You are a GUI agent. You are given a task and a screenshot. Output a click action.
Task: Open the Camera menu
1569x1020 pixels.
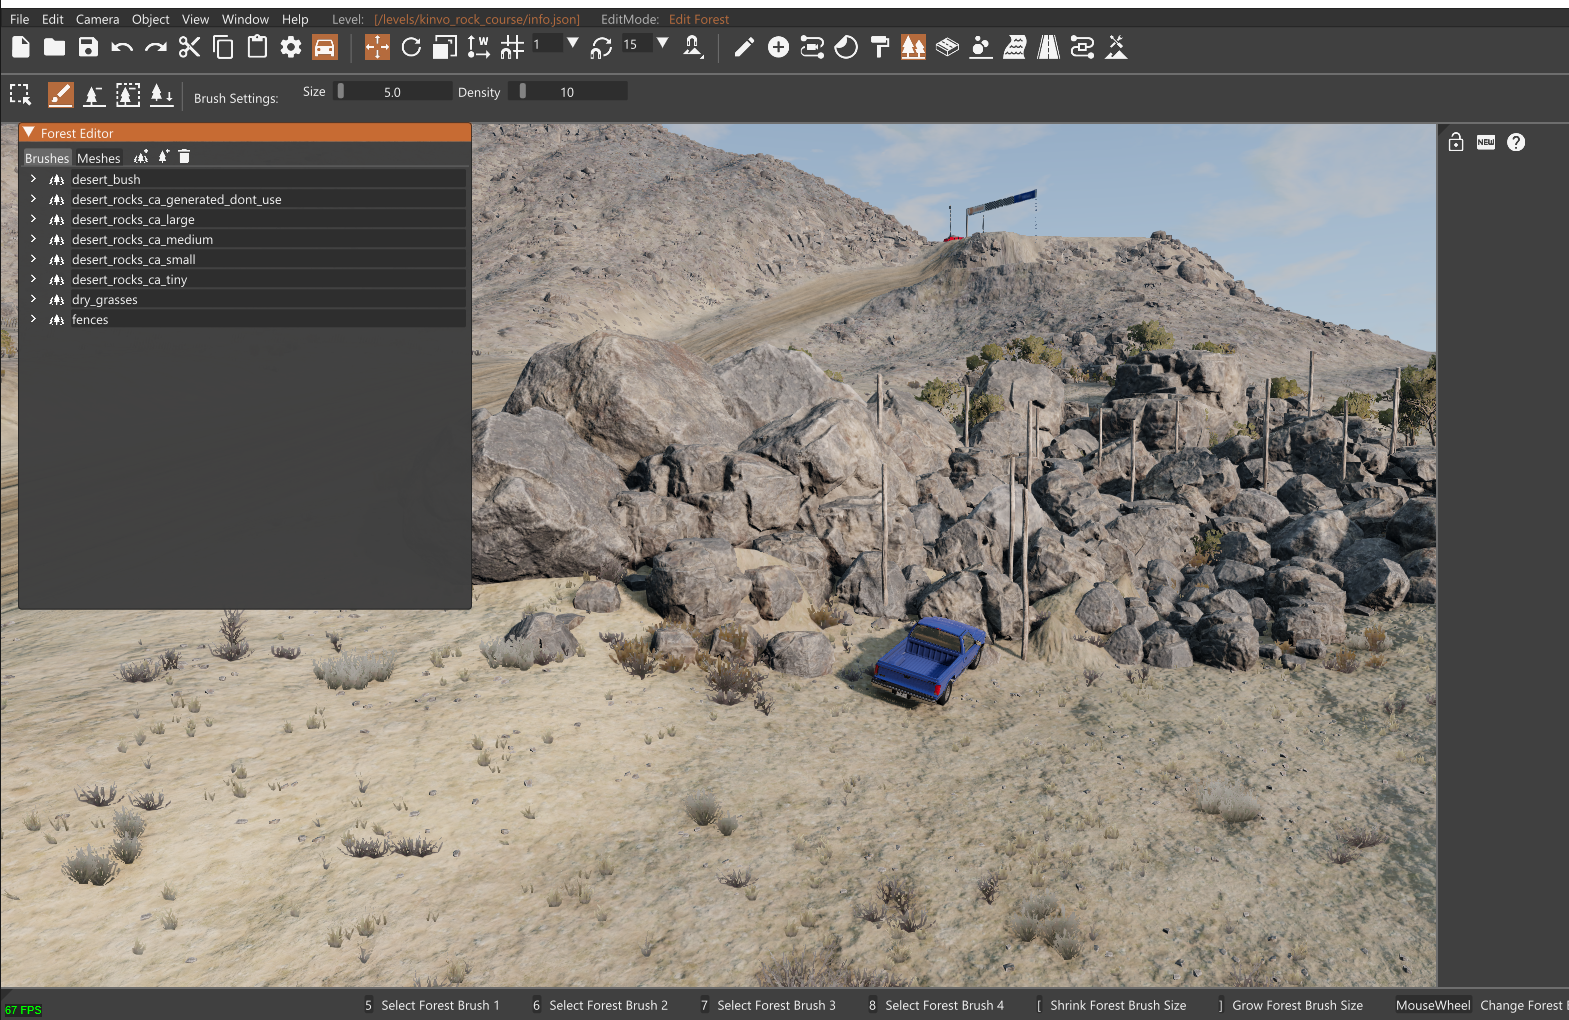pos(97,19)
